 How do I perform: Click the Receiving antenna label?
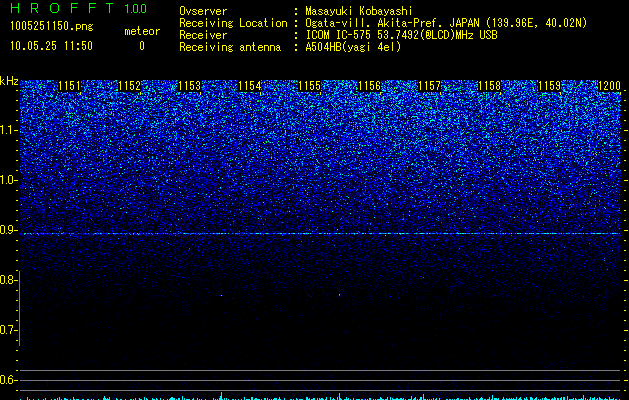click(230, 47)
